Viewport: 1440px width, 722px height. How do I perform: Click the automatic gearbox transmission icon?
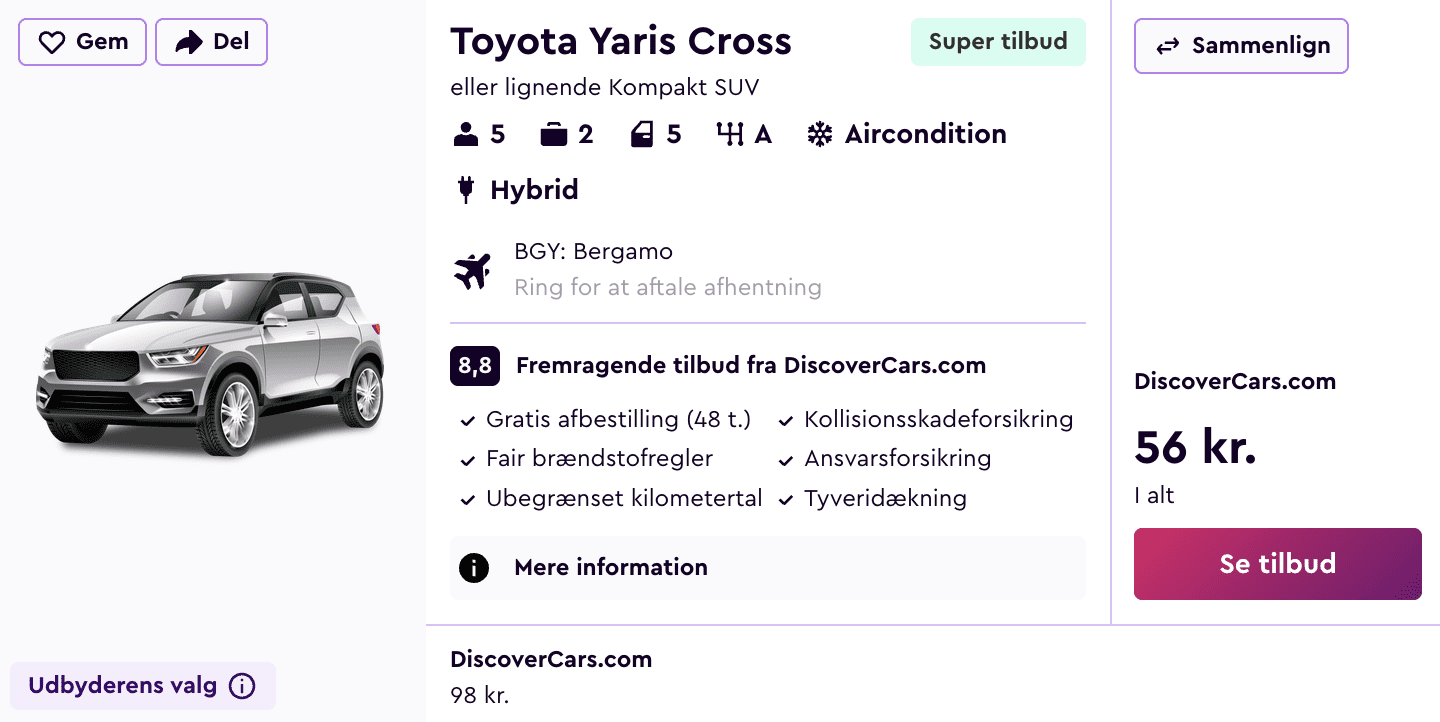tap(731, 135)
